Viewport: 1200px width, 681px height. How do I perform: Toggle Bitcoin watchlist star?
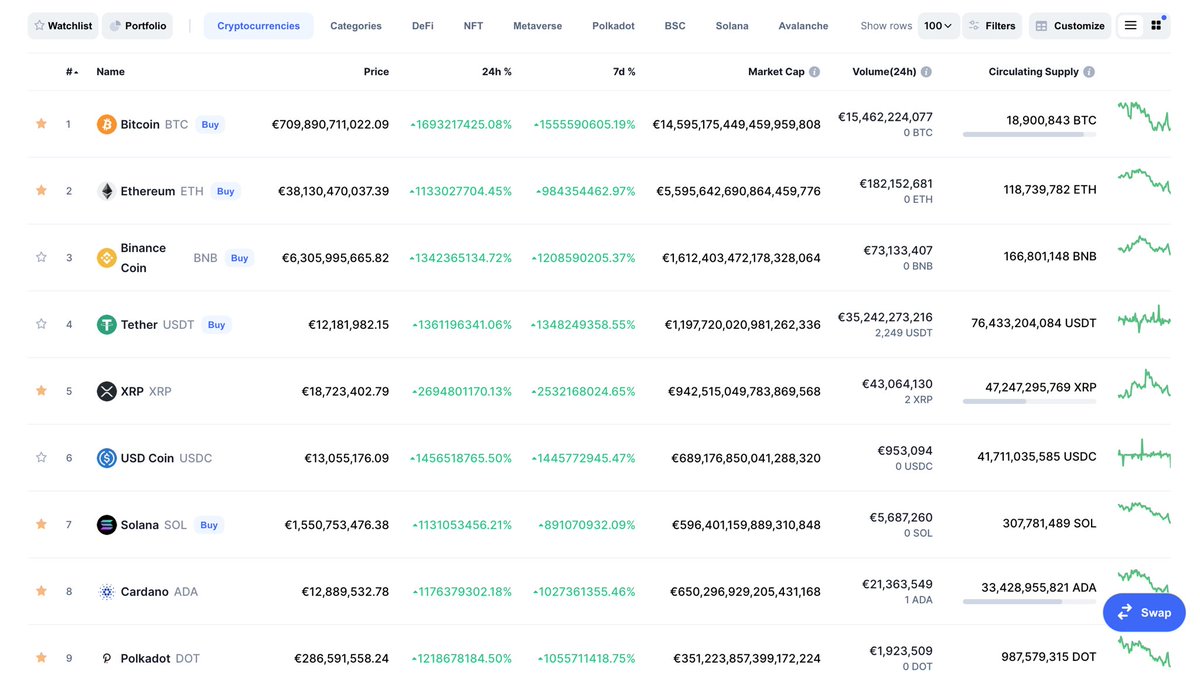pos(41,124)
